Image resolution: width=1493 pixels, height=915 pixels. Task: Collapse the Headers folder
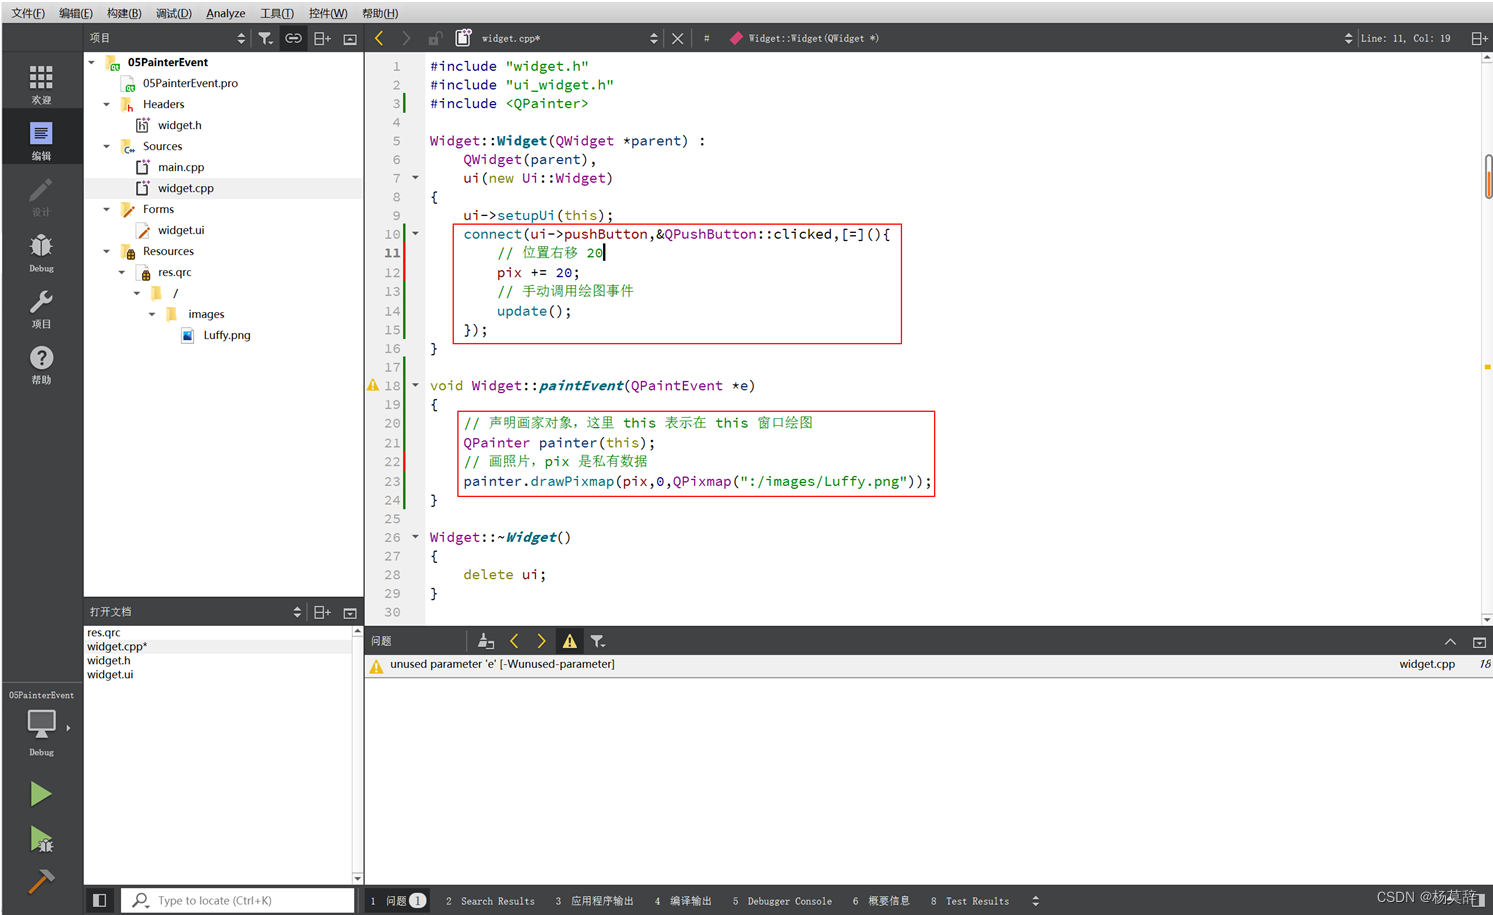click(x=107, y=104)
